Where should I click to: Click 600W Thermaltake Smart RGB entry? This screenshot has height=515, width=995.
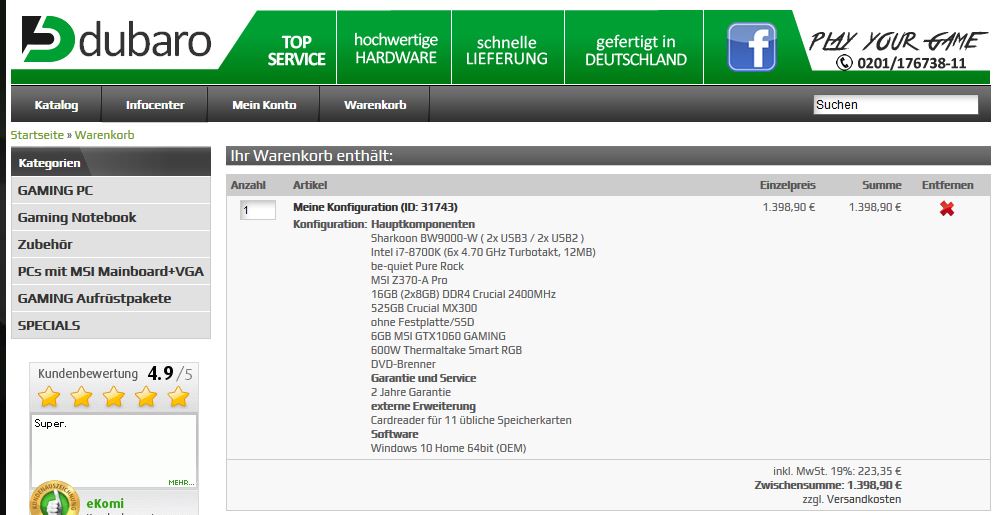(447, 349)
